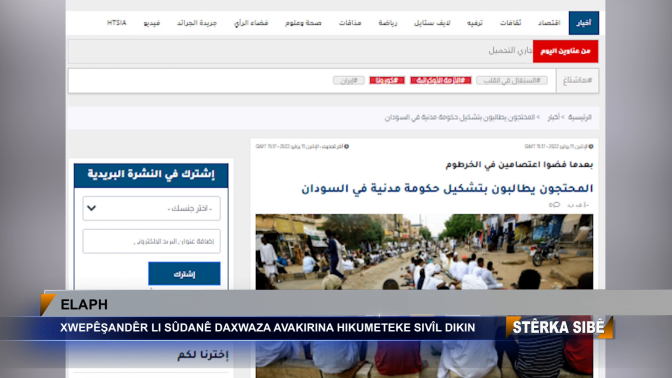Open the gender selection dropdown

point(152,208)
